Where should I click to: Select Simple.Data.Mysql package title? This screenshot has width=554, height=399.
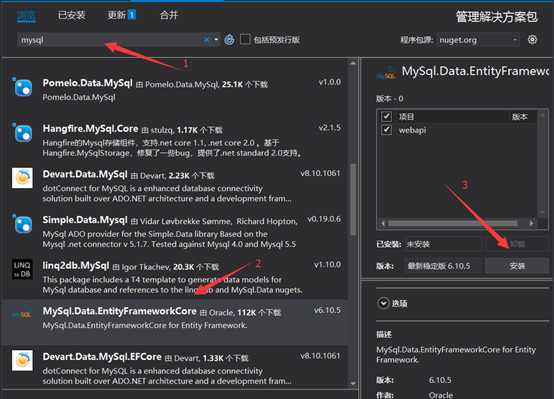[85, 220]
